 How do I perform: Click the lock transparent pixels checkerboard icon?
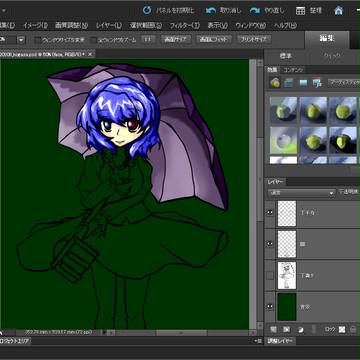(x=342, y=330)
